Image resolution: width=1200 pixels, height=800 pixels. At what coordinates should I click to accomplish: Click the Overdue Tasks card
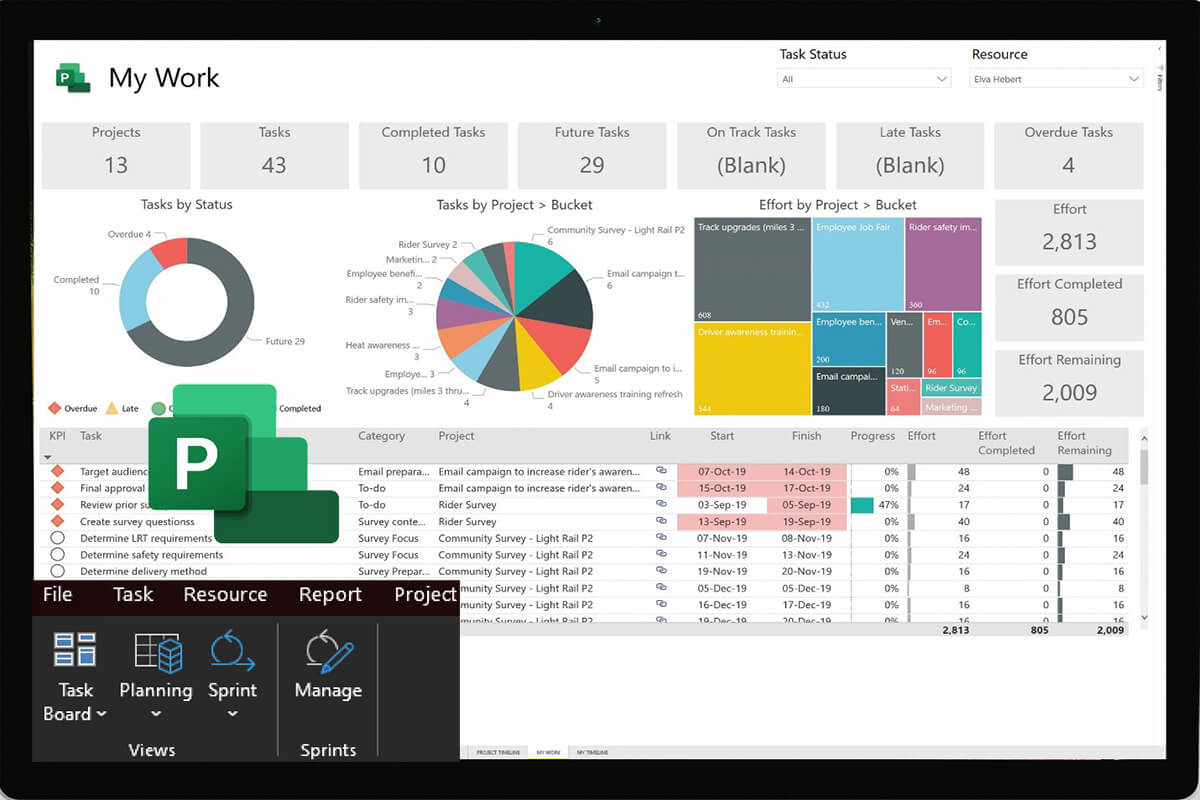[1068, 155]
